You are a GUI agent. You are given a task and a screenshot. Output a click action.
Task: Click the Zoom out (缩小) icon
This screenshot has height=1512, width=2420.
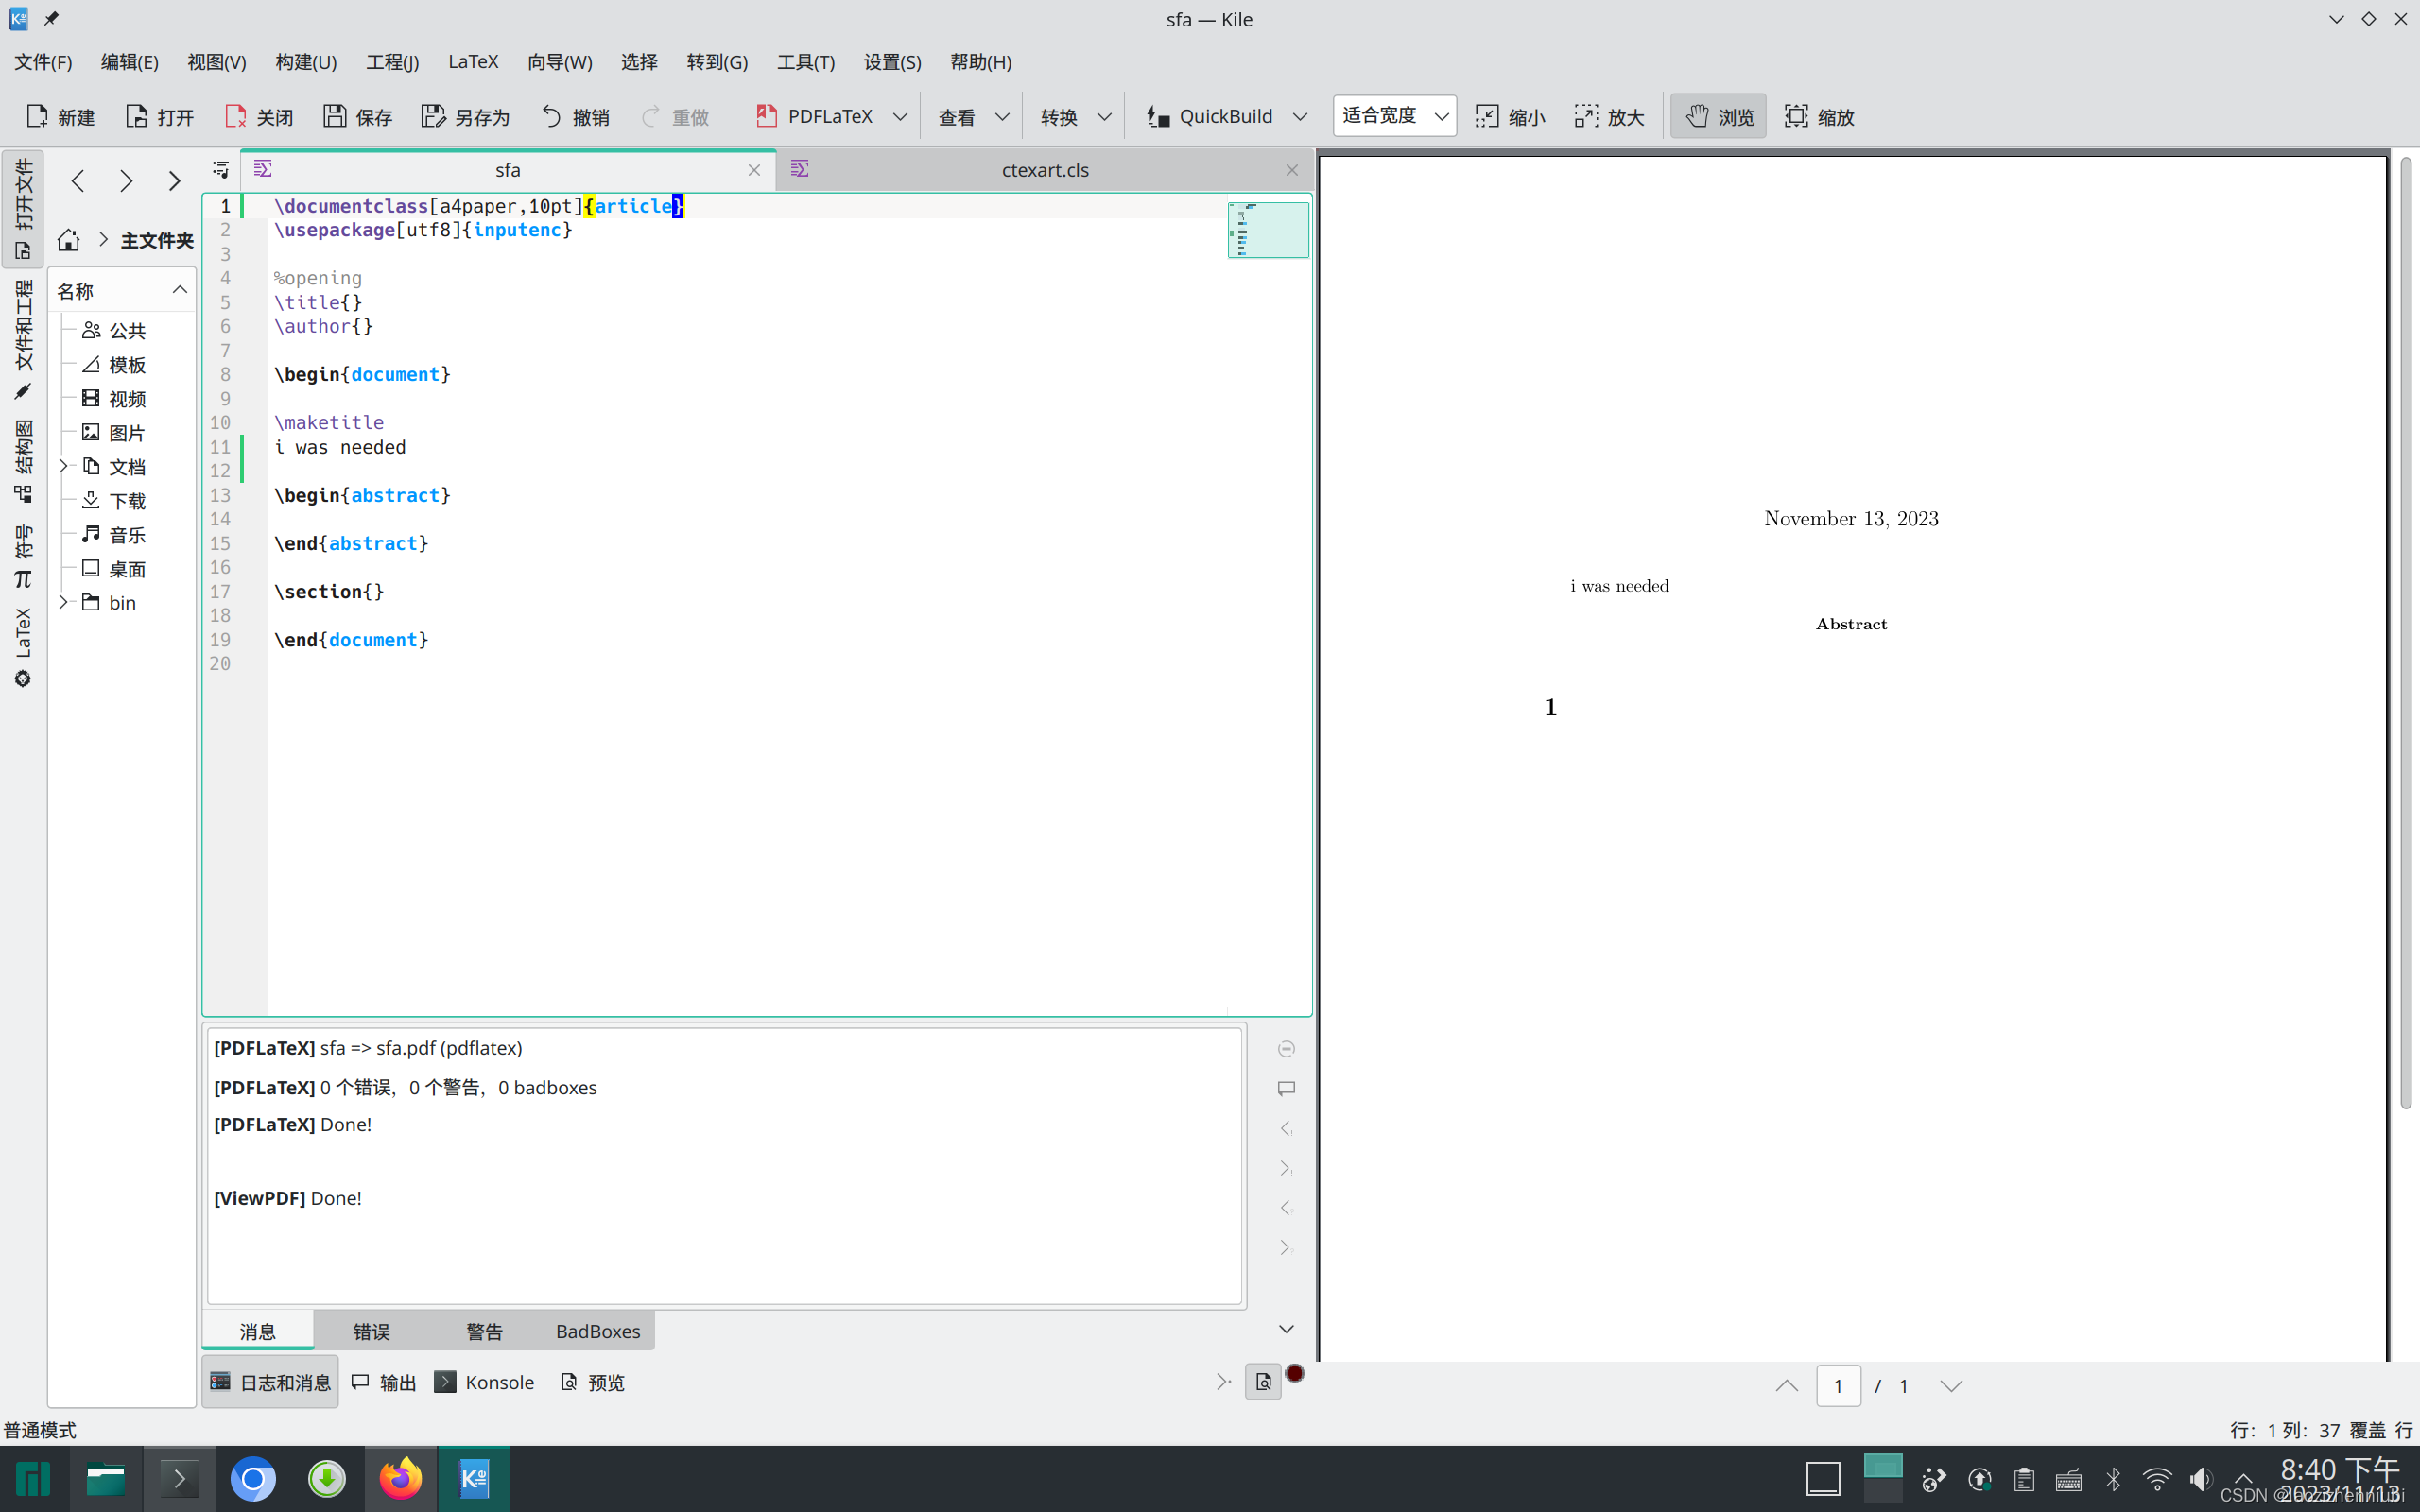pos(1487,116)
